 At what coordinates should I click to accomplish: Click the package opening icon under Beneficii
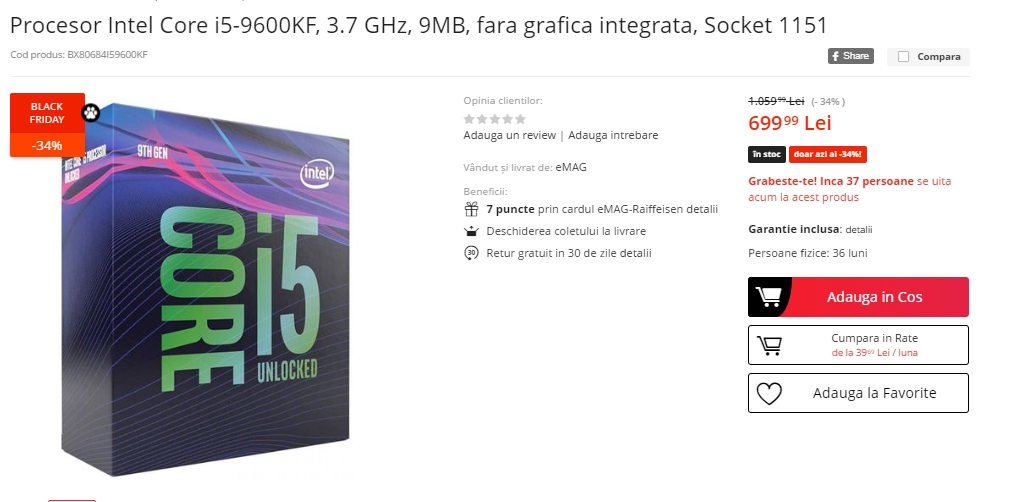471,231
